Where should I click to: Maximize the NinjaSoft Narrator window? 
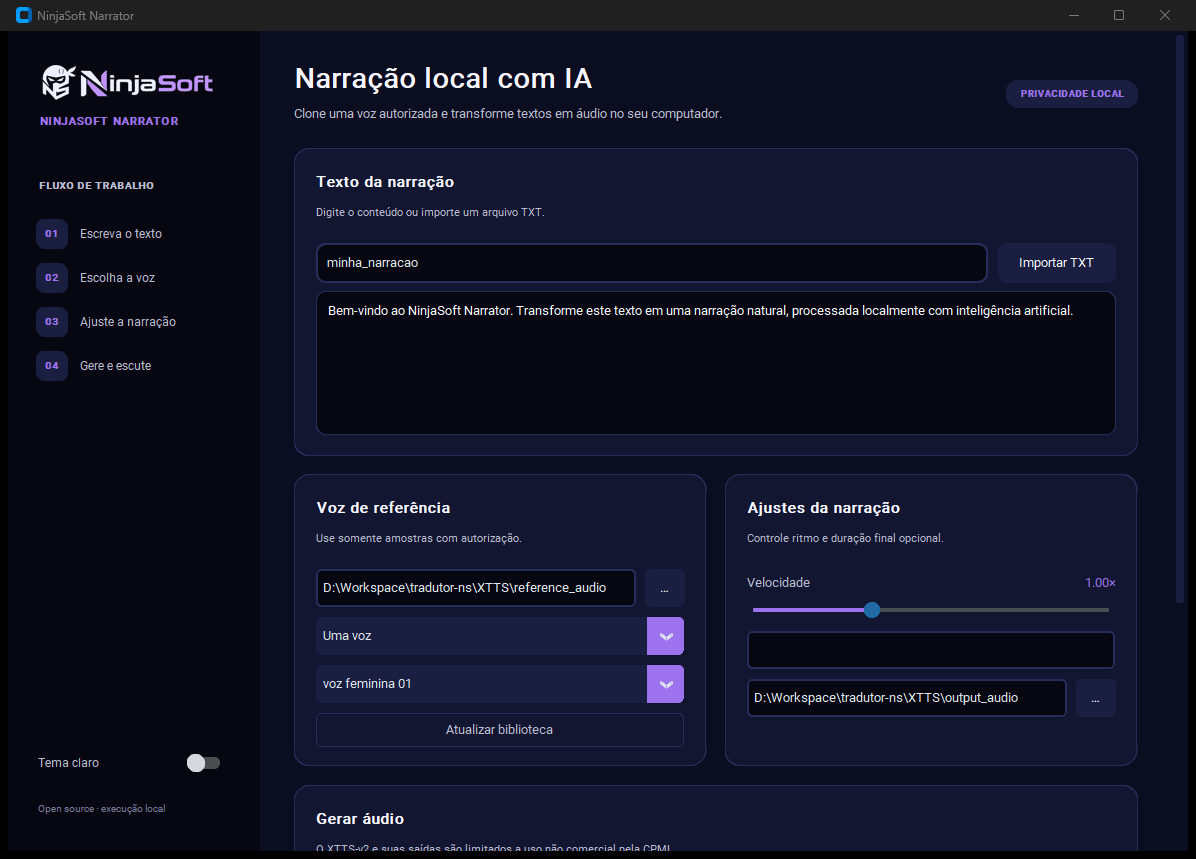point(1119,15)
